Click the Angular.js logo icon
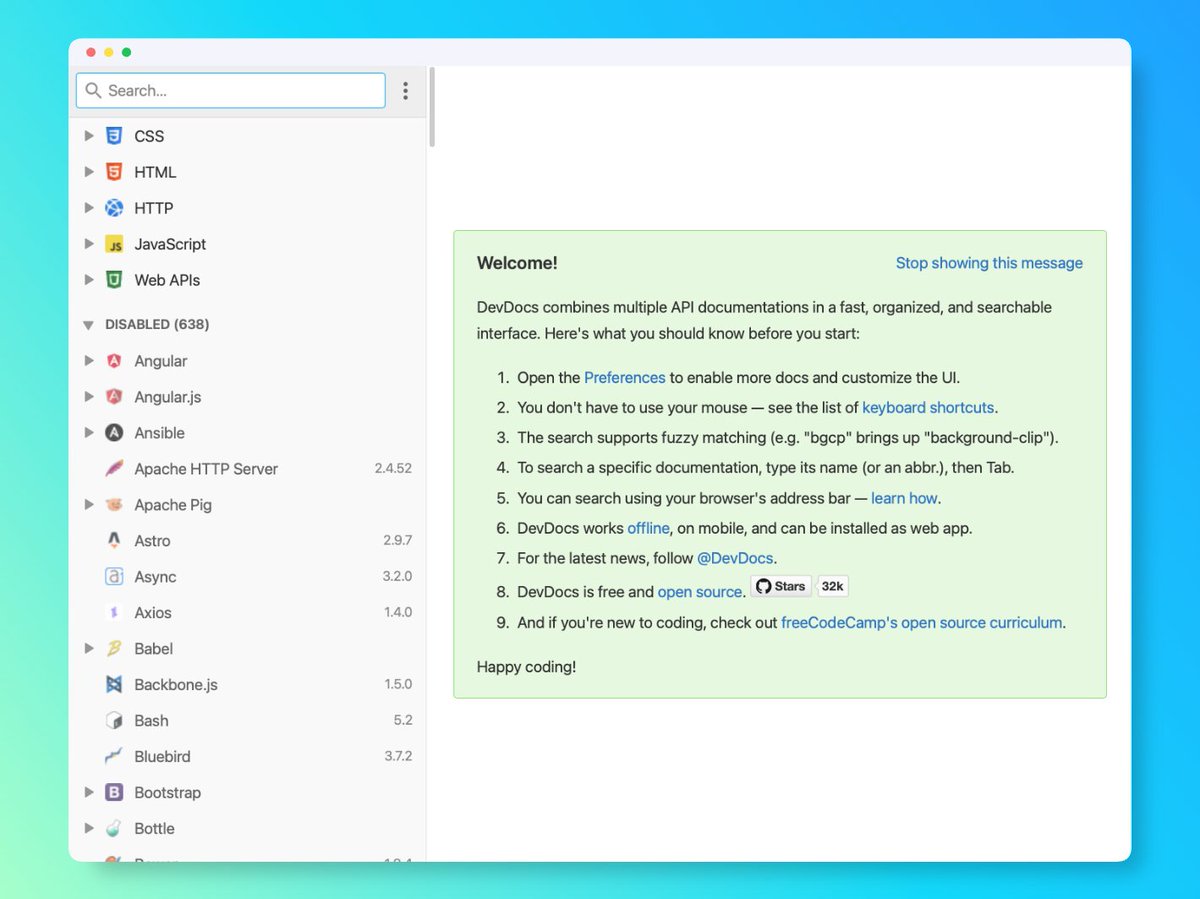1200x899 pixels. [114, 397]
